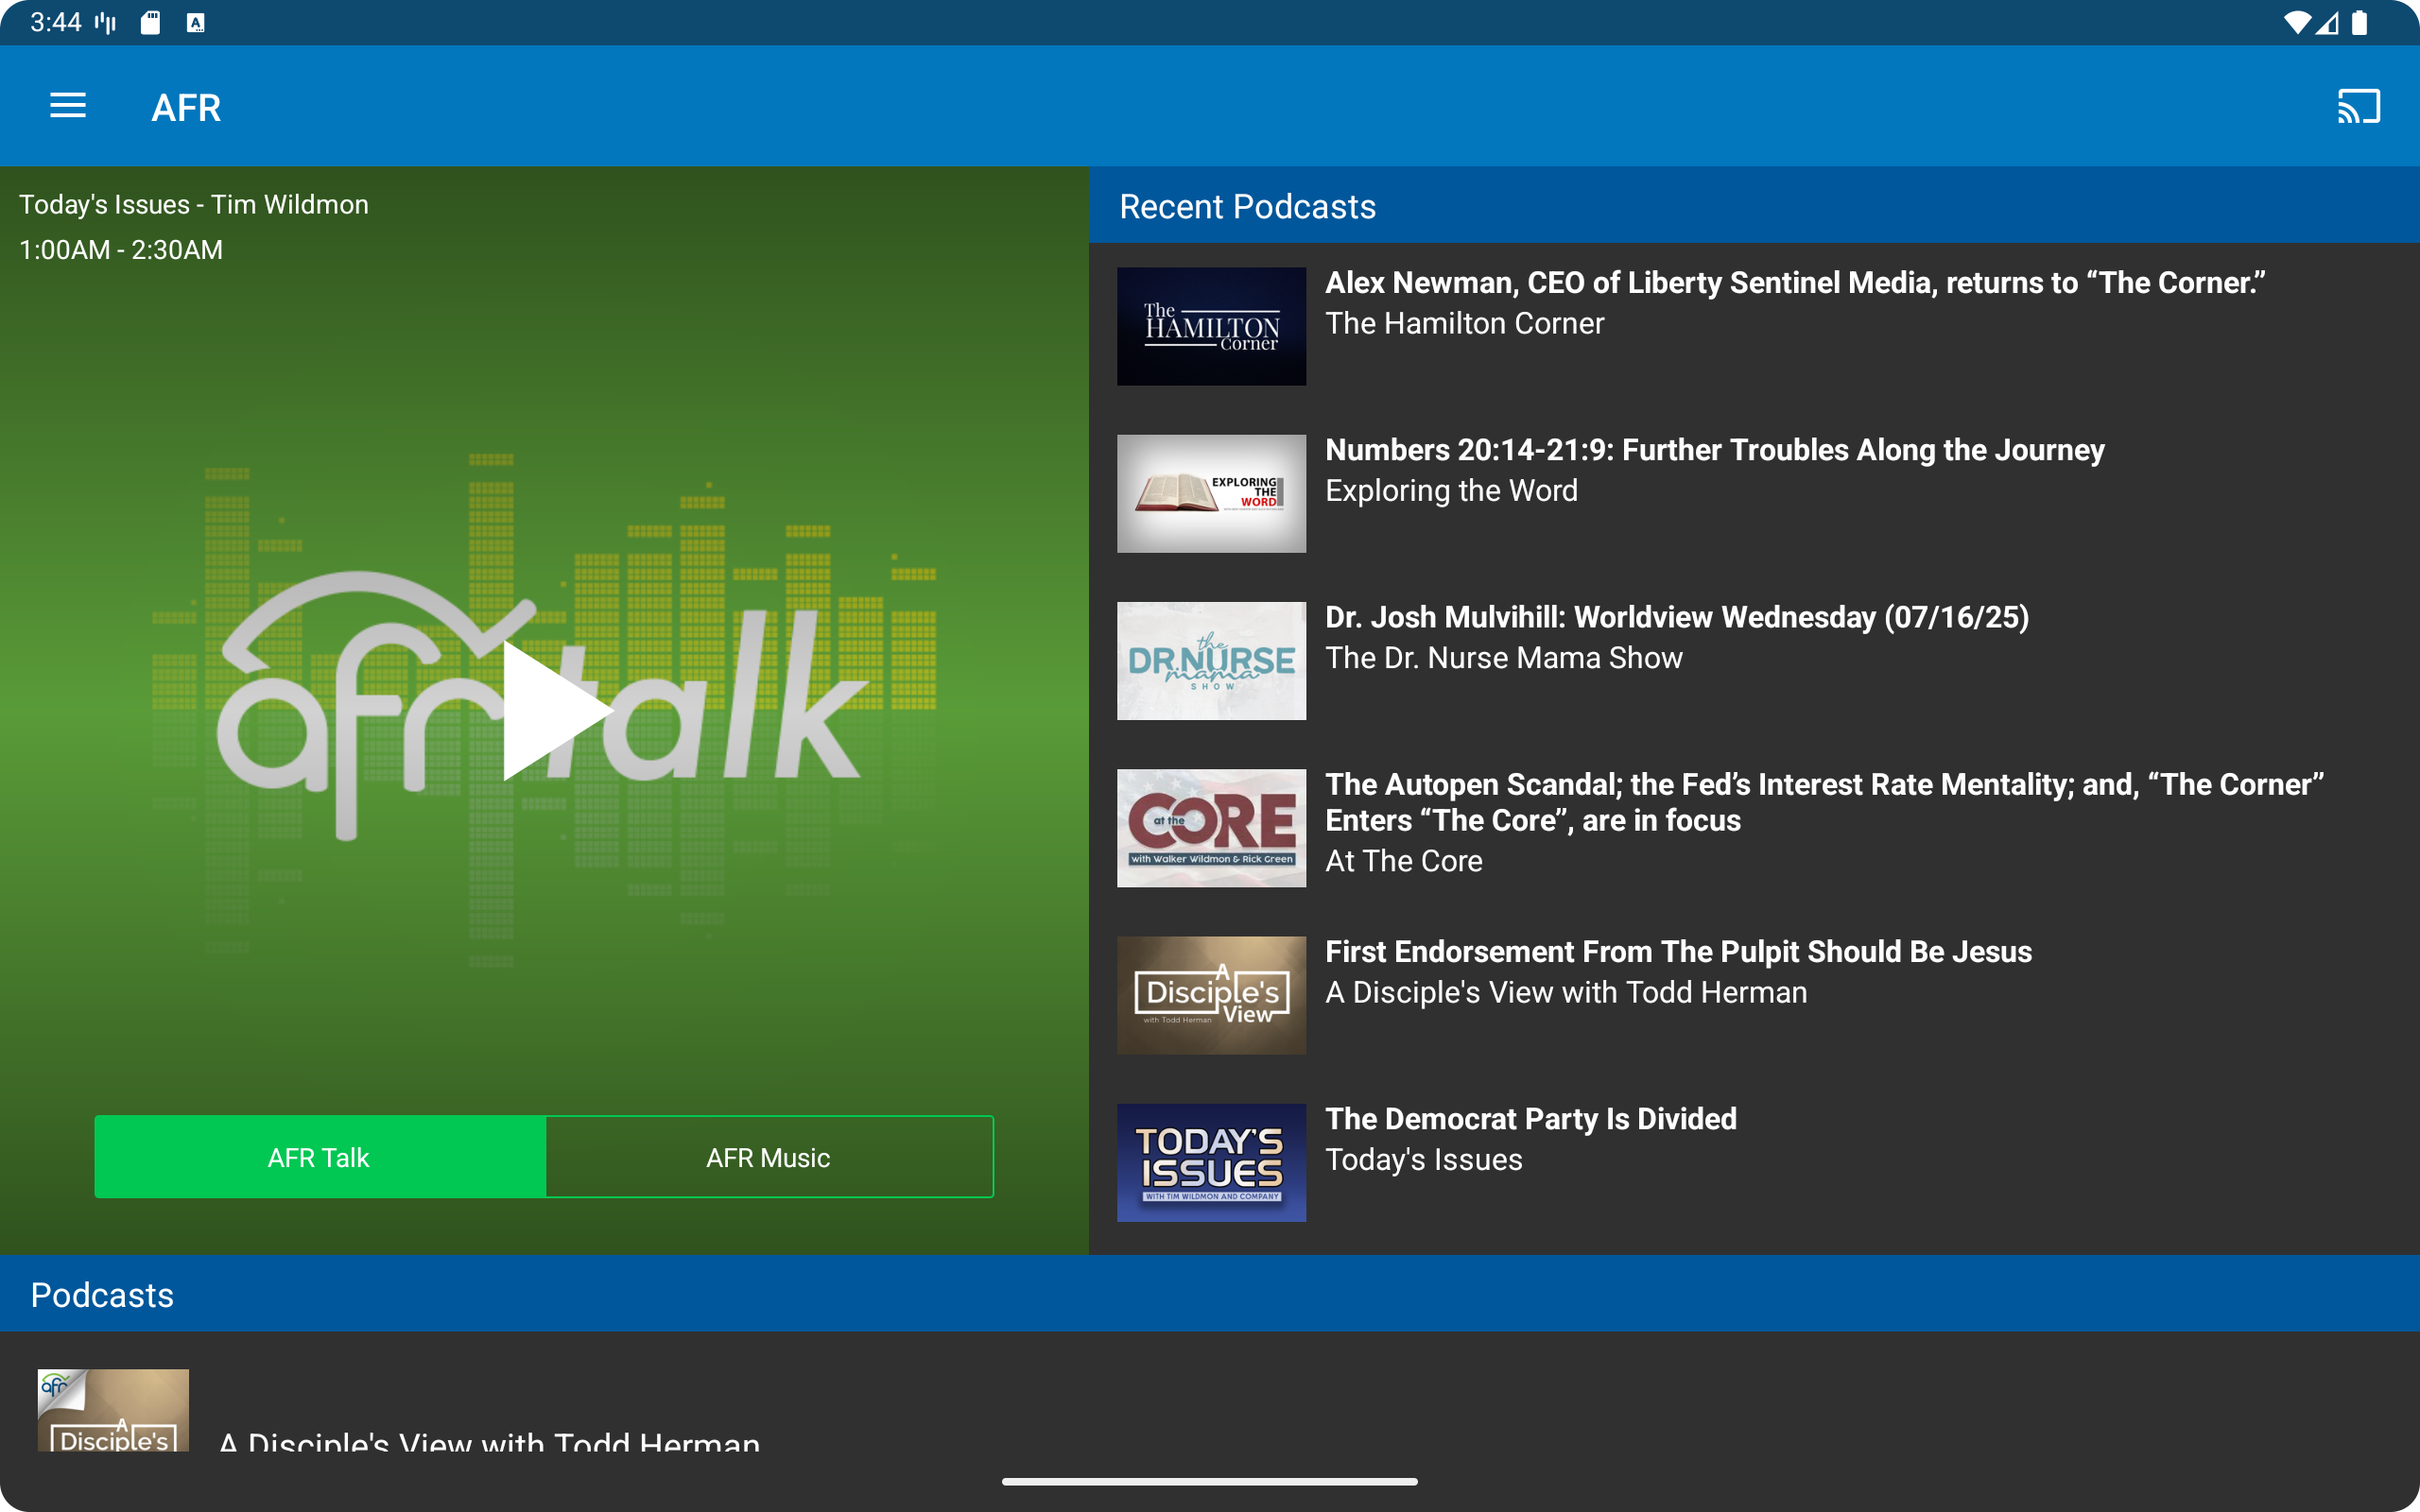Open The Hamilton Corner thumbnail
Screen dimensions: 2420x1512
(x=1211, y=326)
